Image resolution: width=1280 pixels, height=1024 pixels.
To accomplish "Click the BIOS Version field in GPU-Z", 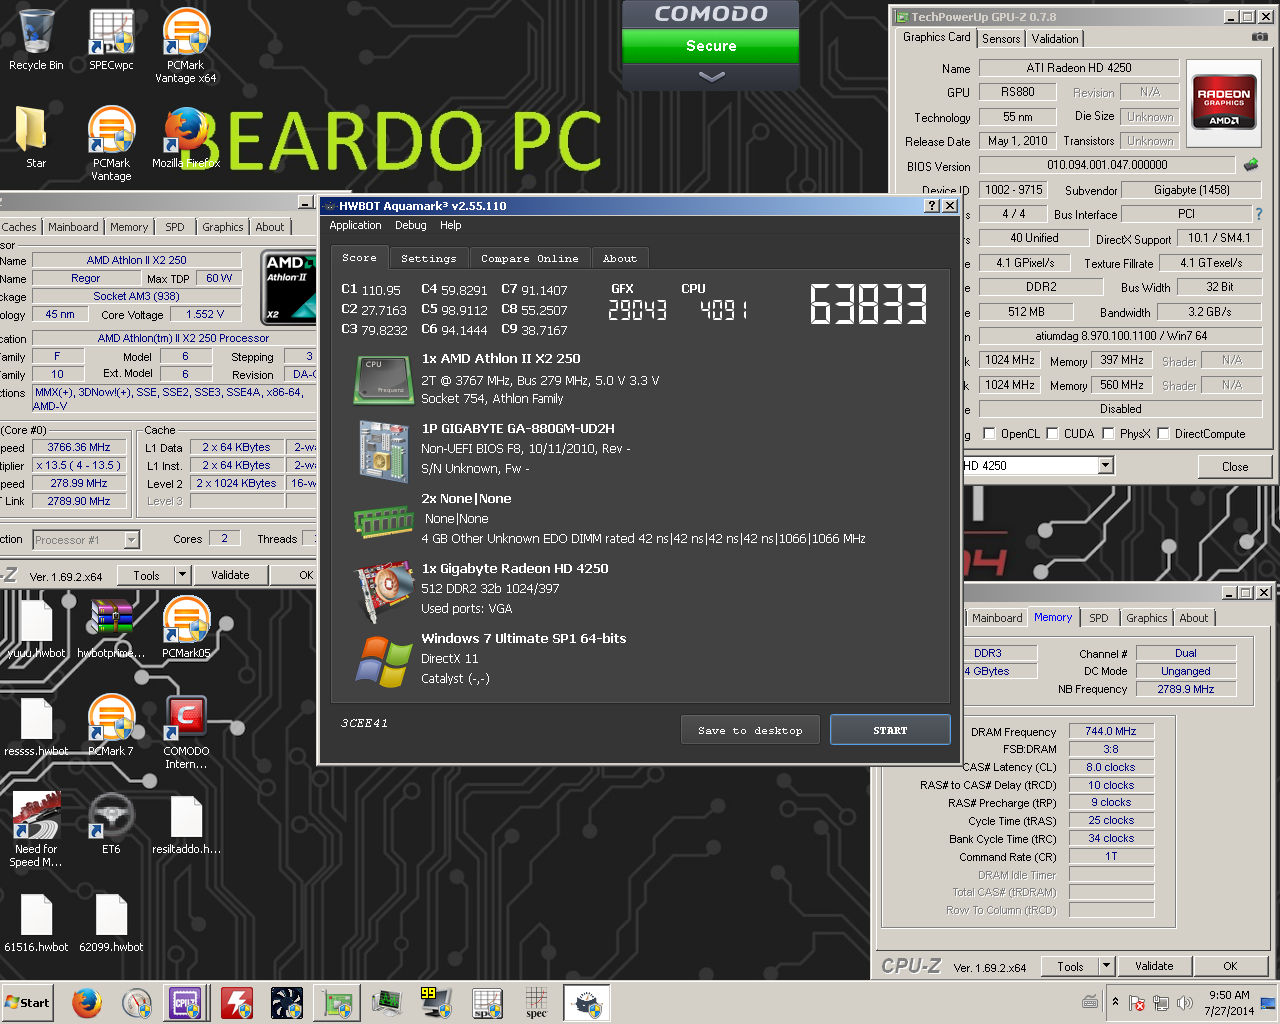I will click(x=1107, y=165).
